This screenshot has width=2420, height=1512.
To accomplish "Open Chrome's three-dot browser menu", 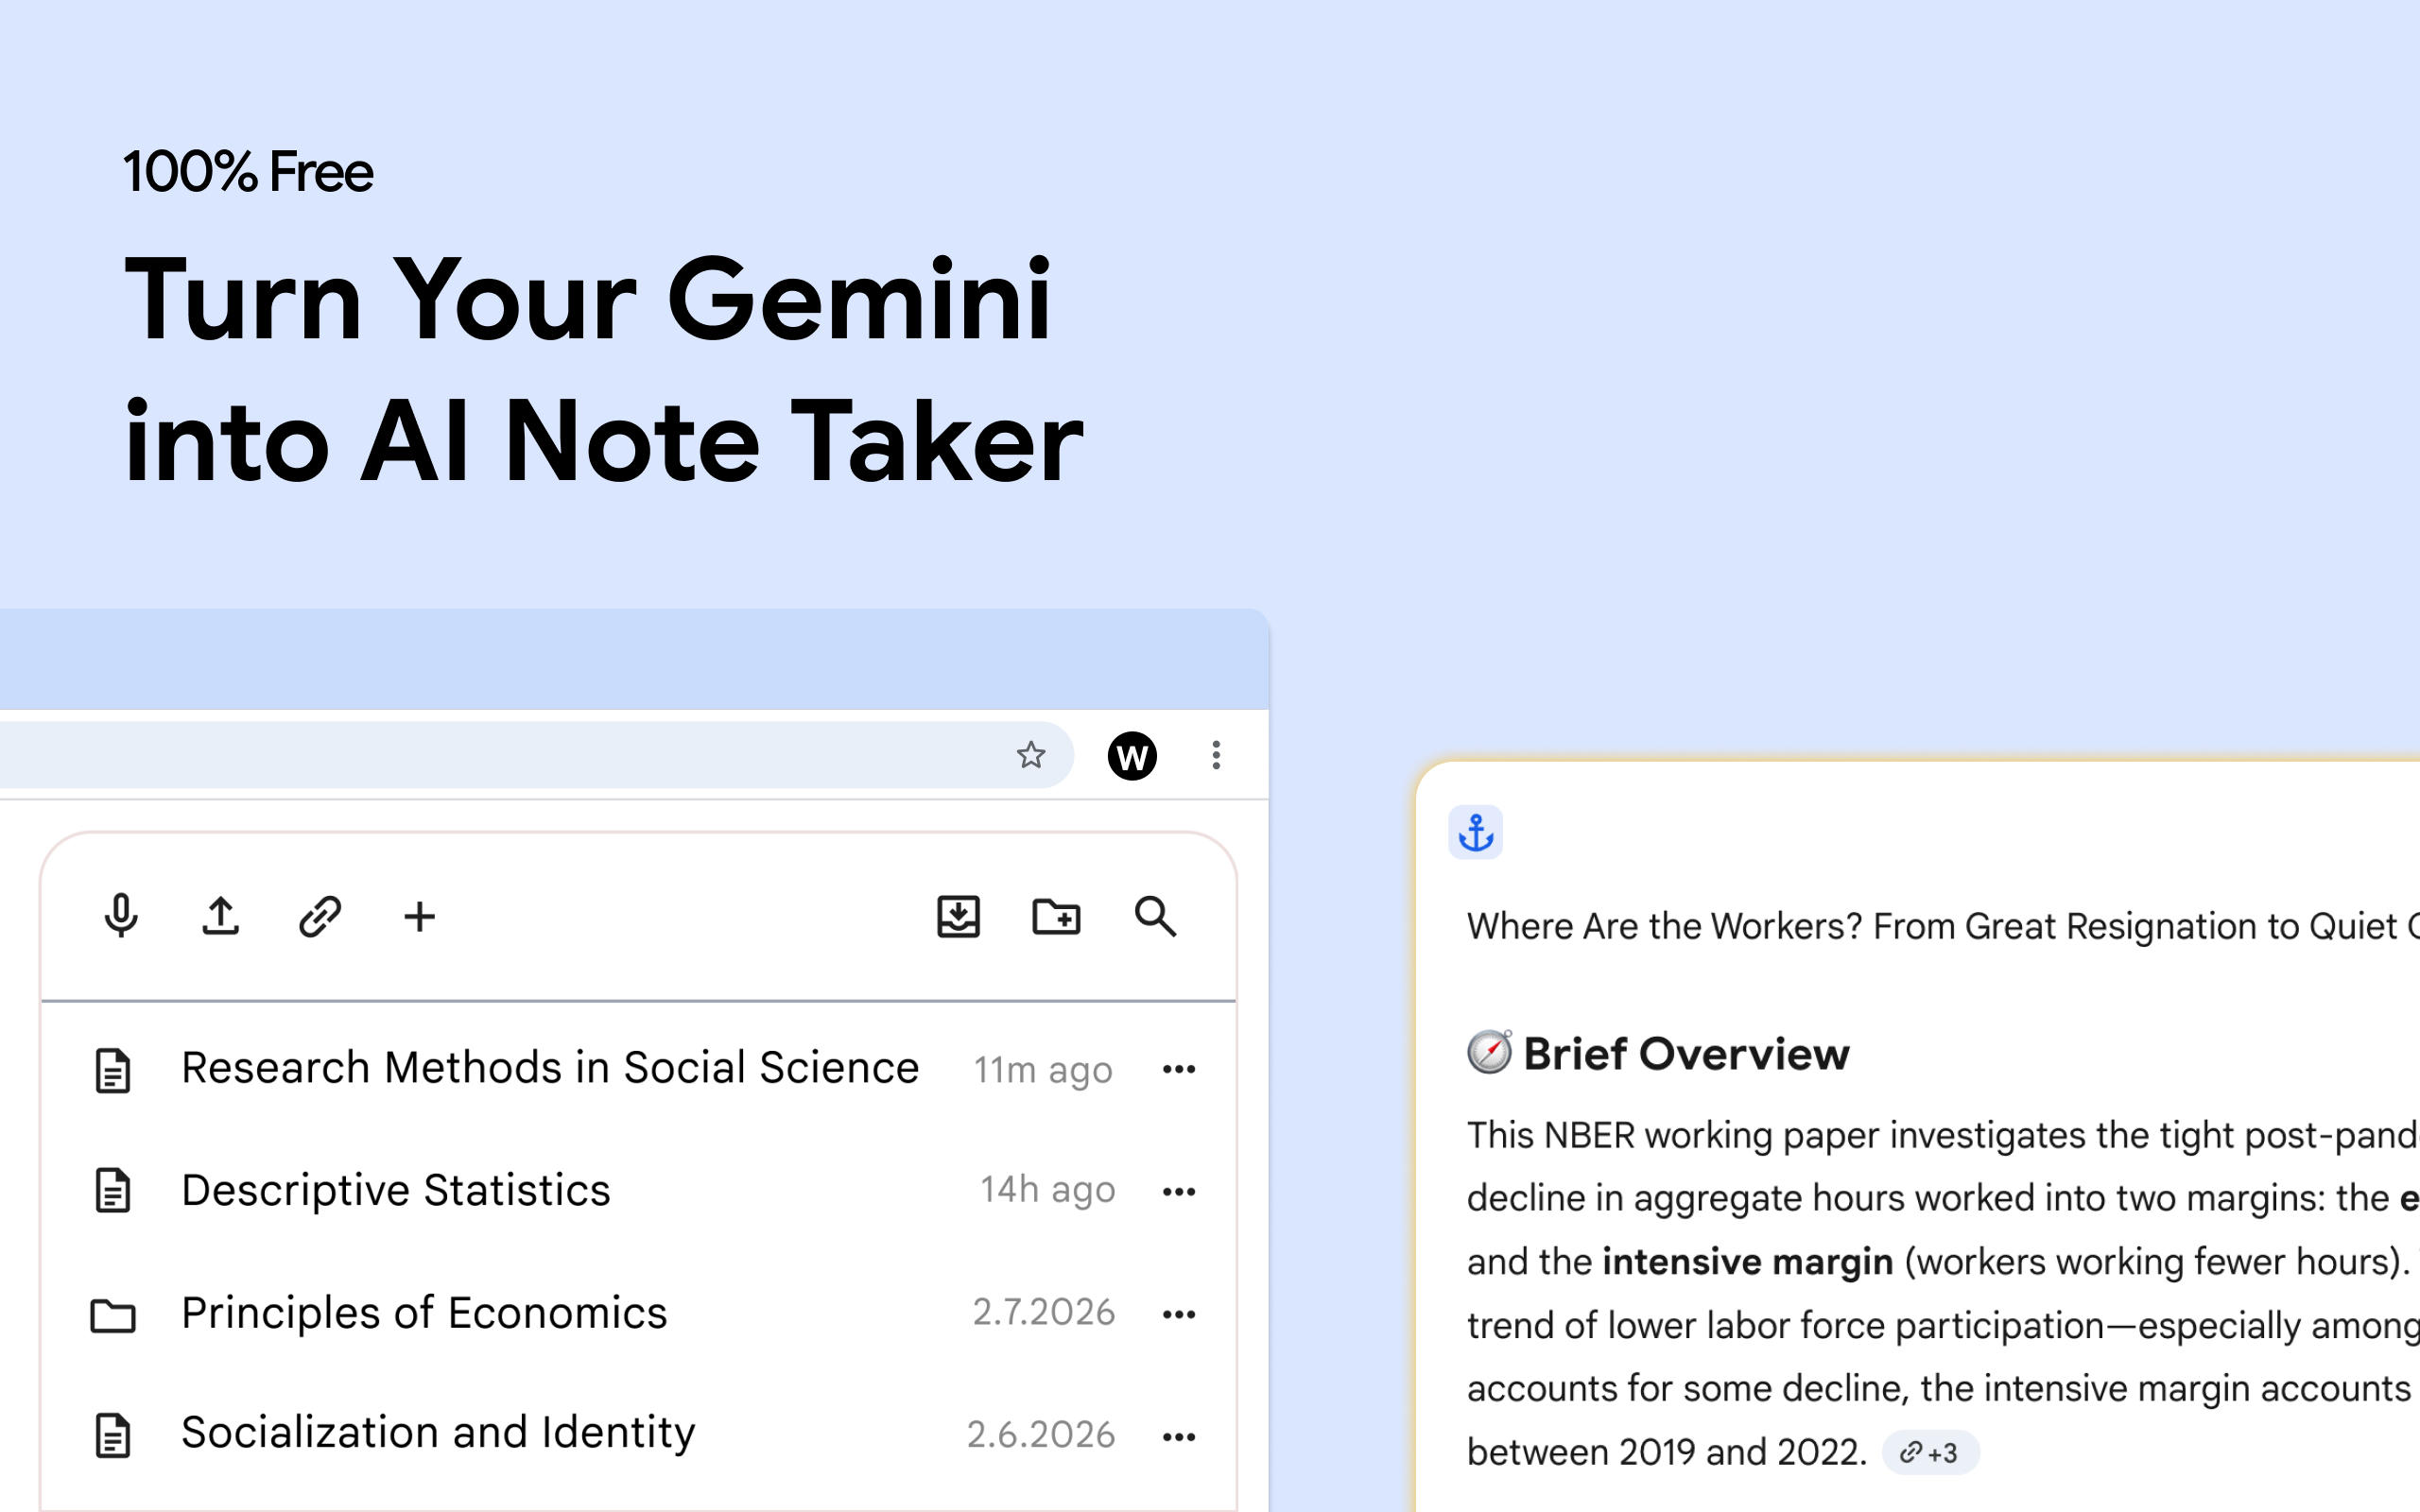I will coord(1216,757).
